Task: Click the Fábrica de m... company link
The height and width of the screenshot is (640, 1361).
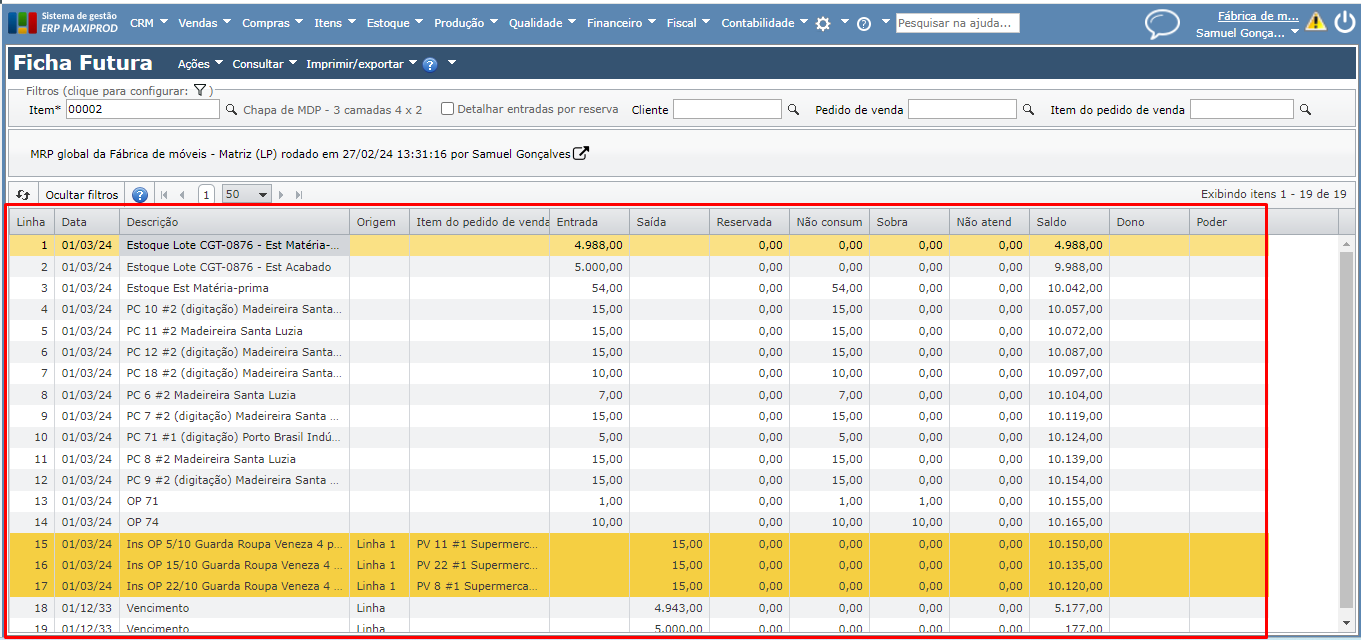Action: 1257,15
